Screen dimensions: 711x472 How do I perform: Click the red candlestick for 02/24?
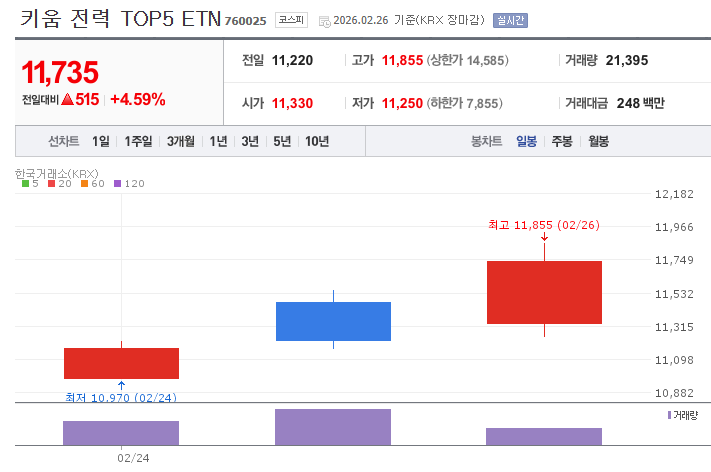pos(122,363)
